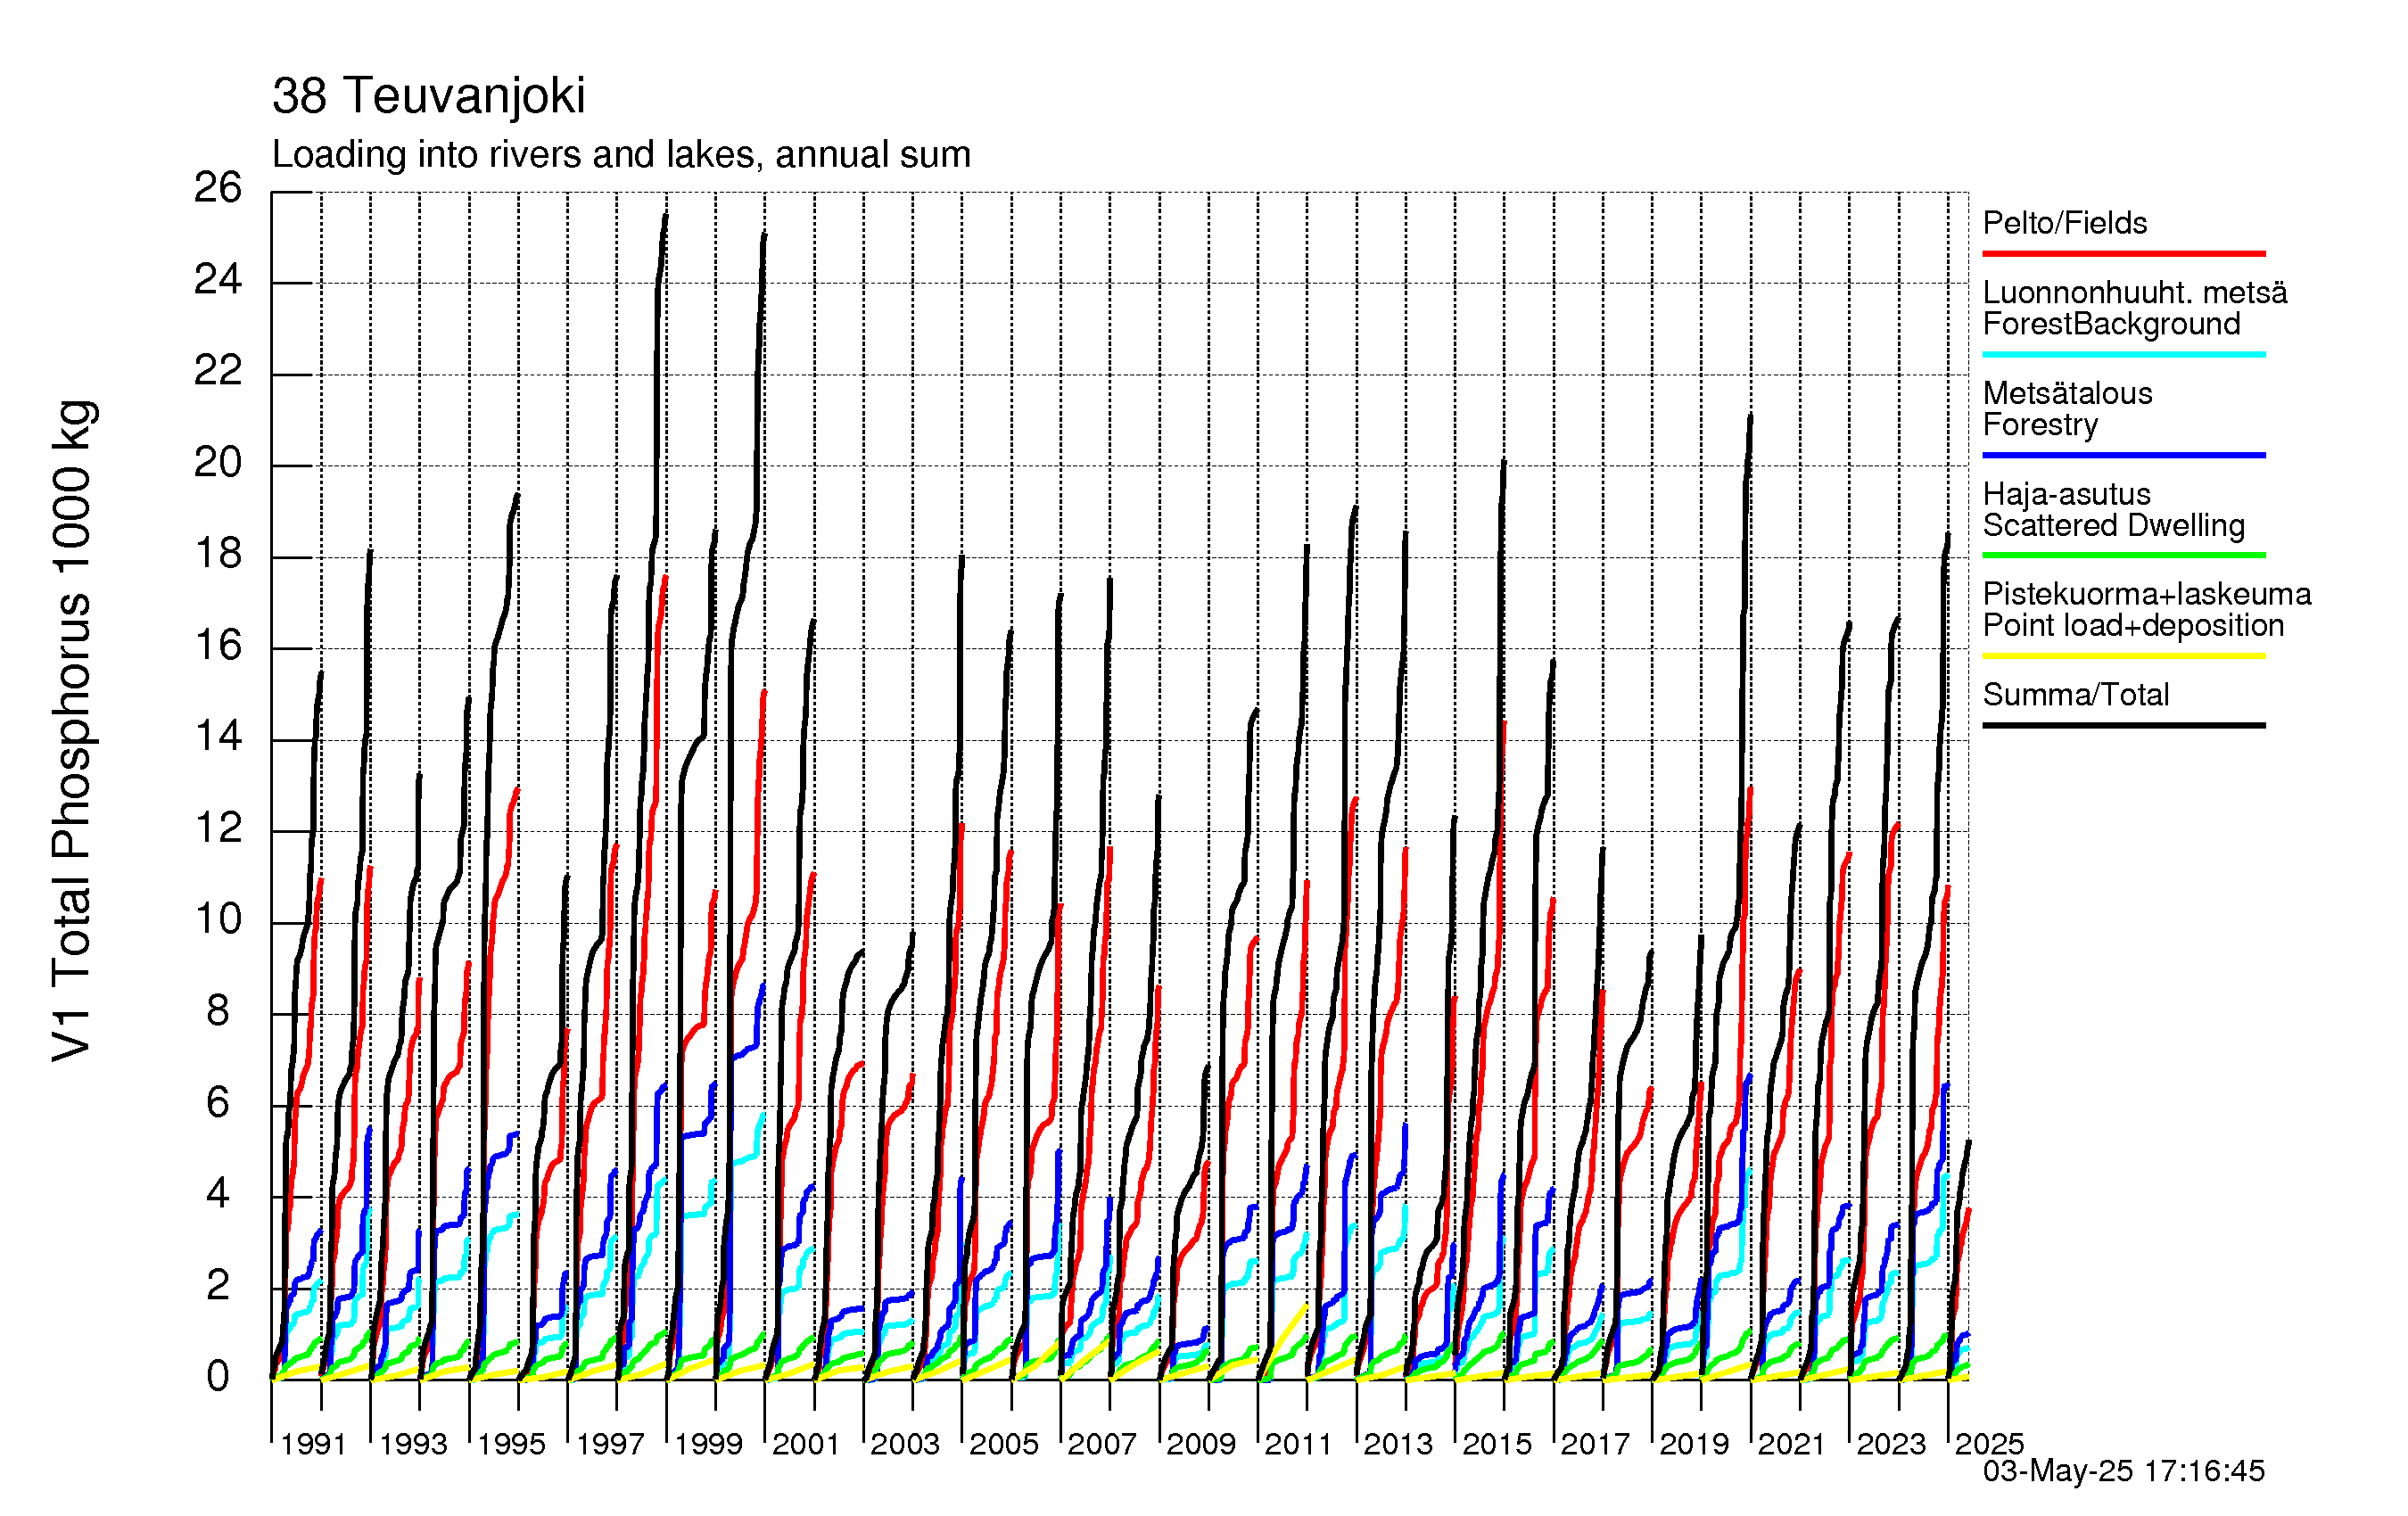Click the yellow Point load legend line
The height and width of the screenshot is (1516, 2408).
2124,656
